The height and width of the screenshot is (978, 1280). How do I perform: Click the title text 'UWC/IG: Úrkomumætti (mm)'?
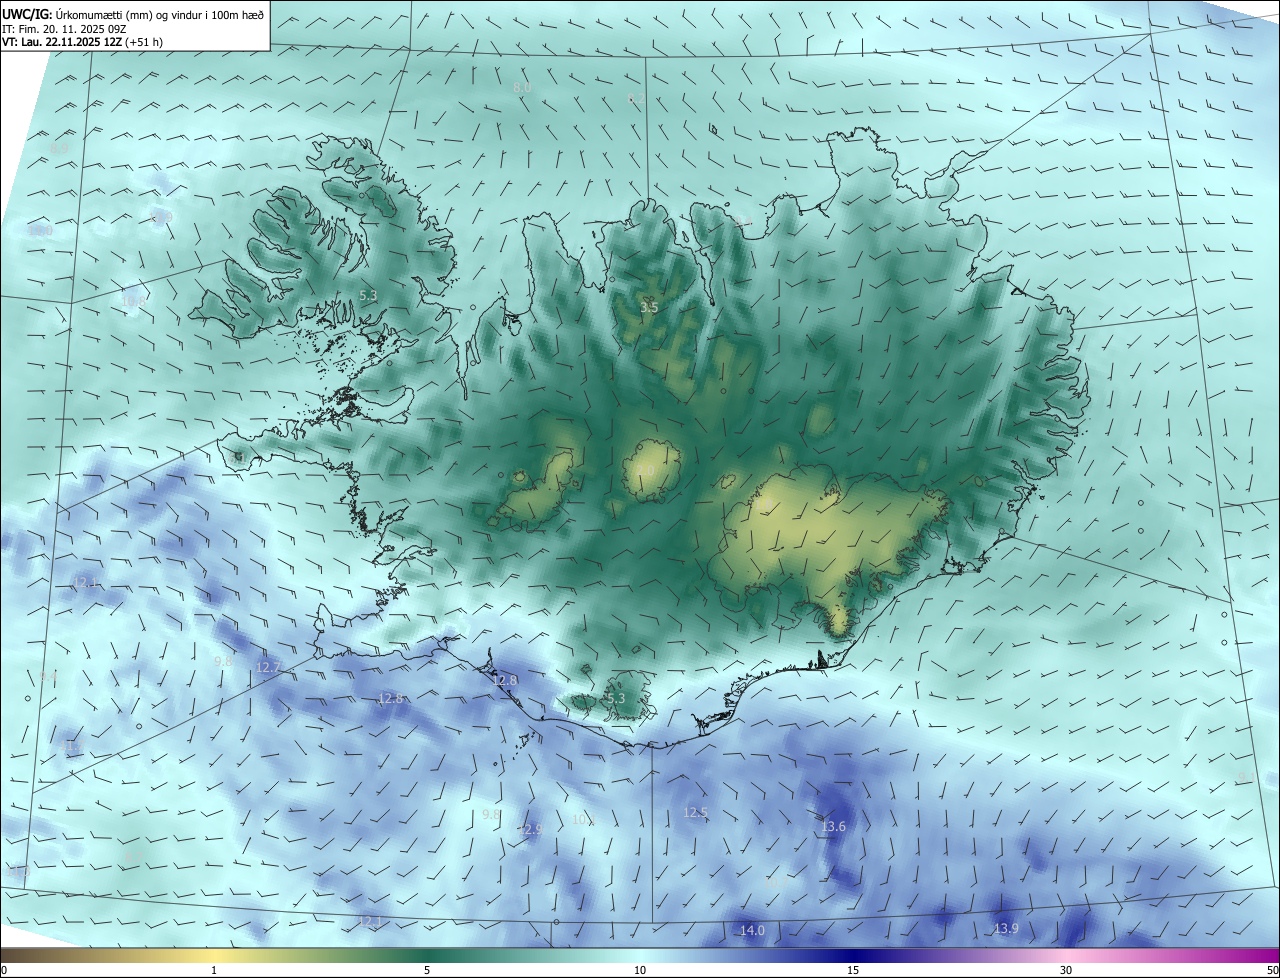78,13
